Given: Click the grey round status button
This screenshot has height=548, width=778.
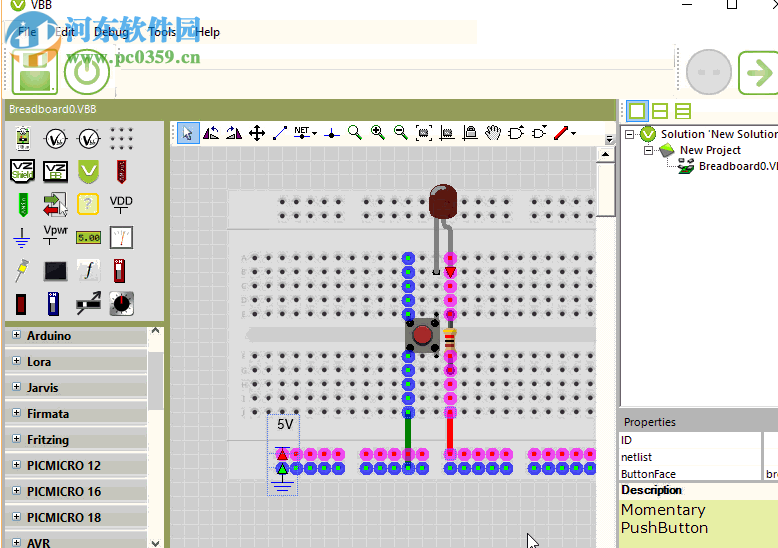Looking at the screenshot, I should pyautogui.click(x=709, y=72).
